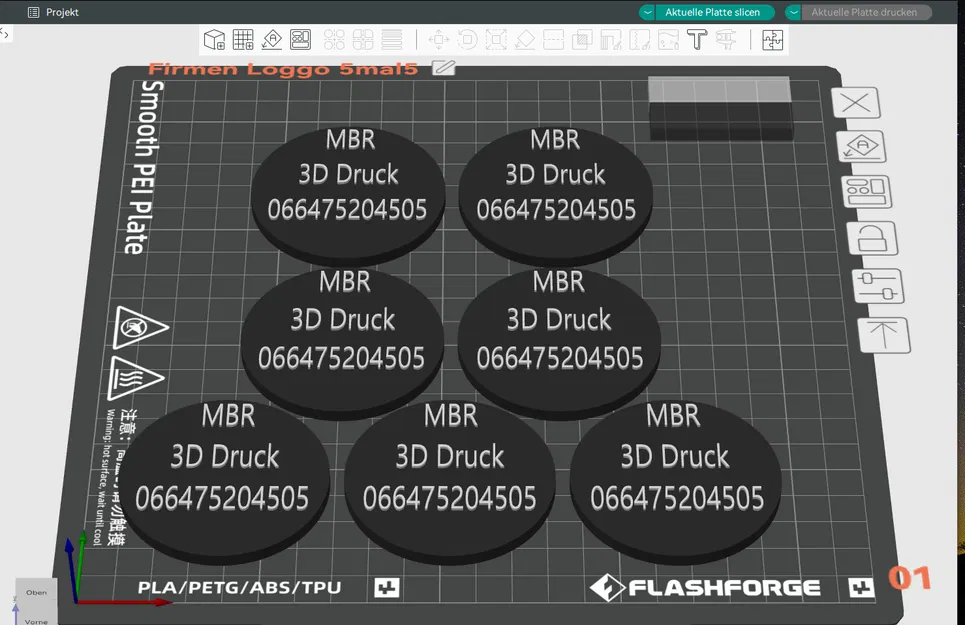Open the Text tool
This screenshot has width=965, height=625.
(696, 38)
